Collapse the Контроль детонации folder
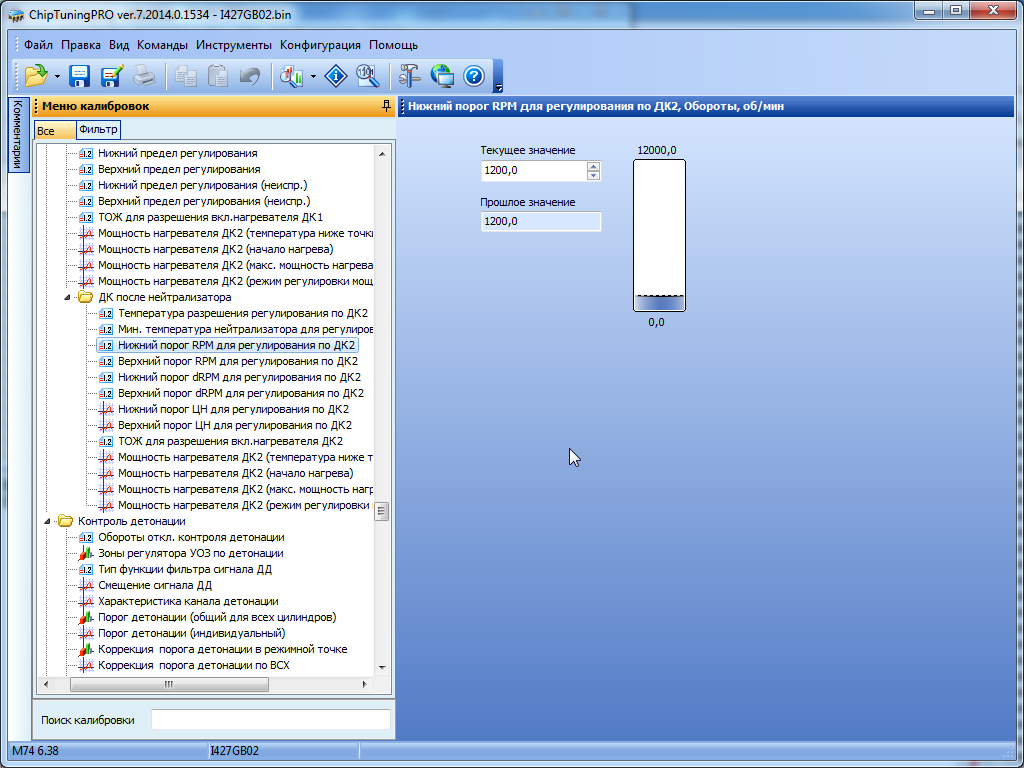This screenshot has height=768, width=1024. [47, 521]
